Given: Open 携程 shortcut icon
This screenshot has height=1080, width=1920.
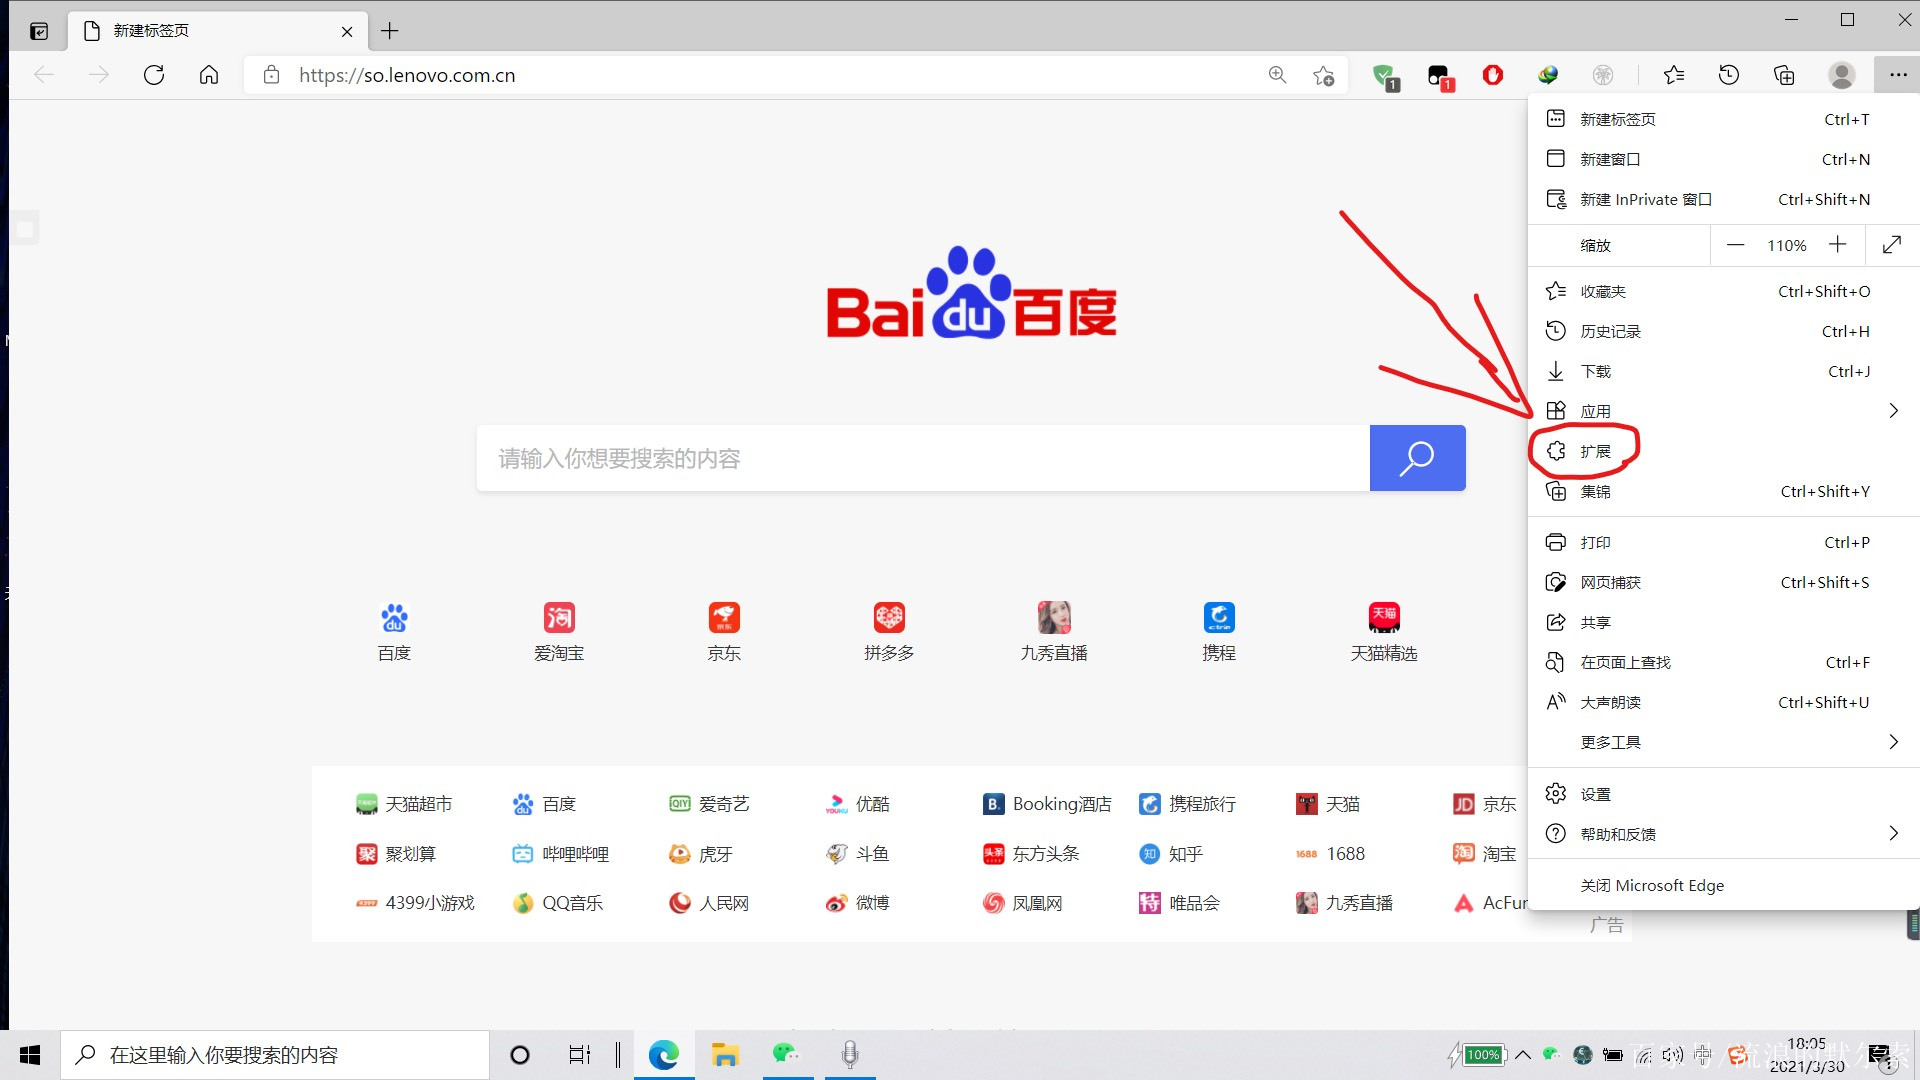Looking at the screenshot, I should [1219, 617].
